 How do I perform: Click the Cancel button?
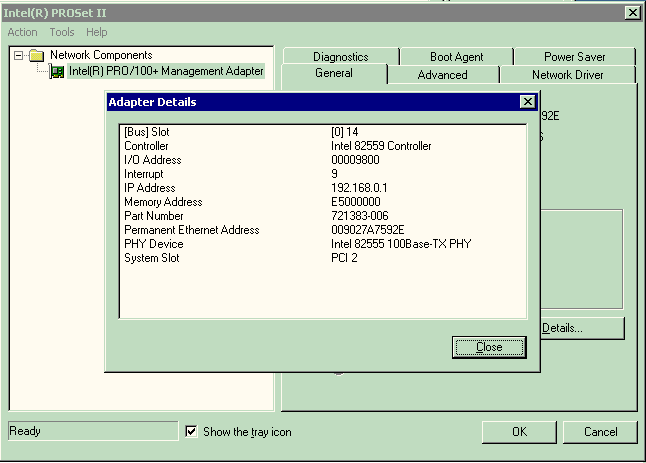tap(600, 432)
